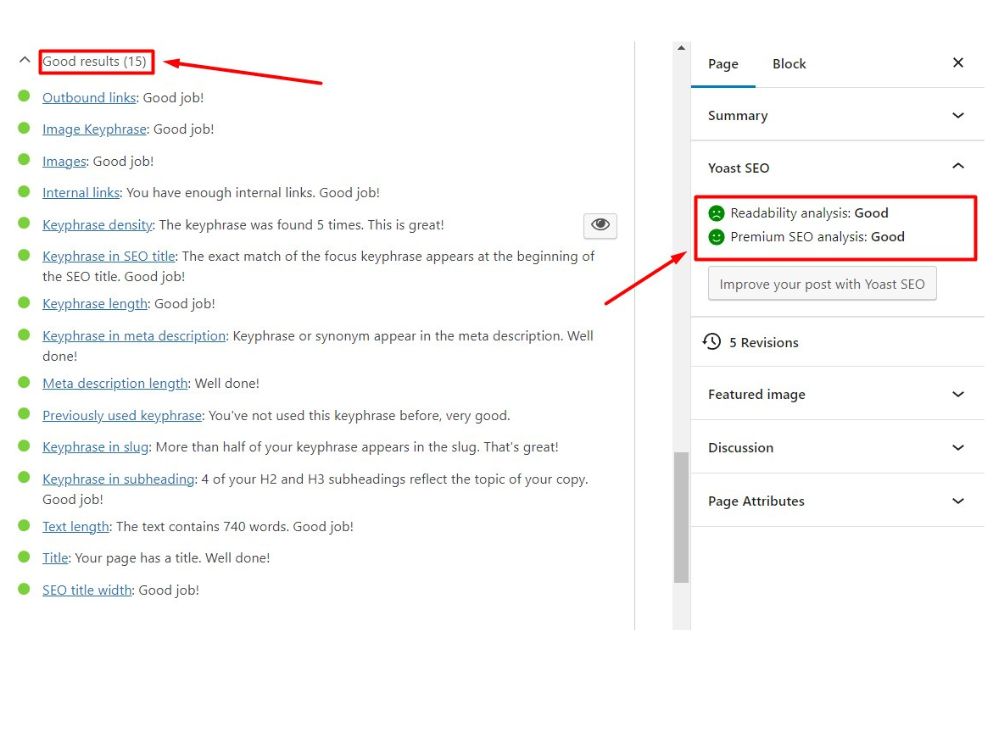Screen dimensions: 1000x750
Task: Click the green bullet beside Previously used keyphrase
Action: tap(24, 413)
